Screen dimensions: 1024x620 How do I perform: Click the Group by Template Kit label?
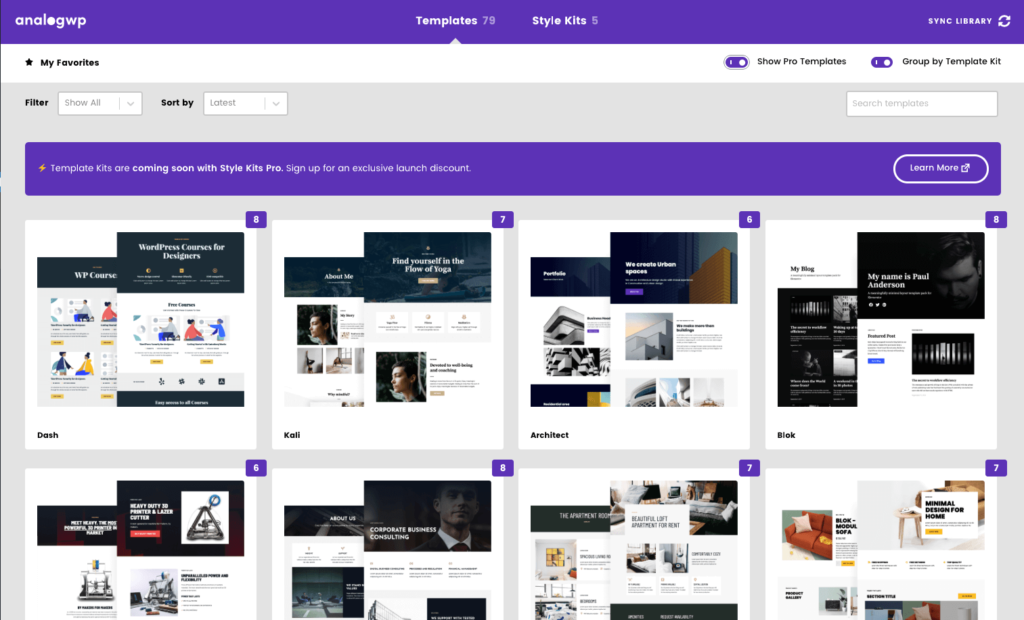952,61
